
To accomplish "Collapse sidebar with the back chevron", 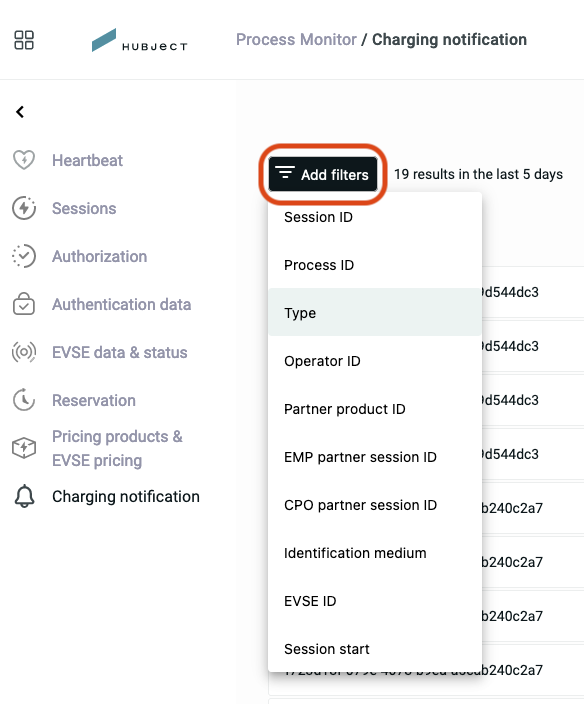I will 20,112.
